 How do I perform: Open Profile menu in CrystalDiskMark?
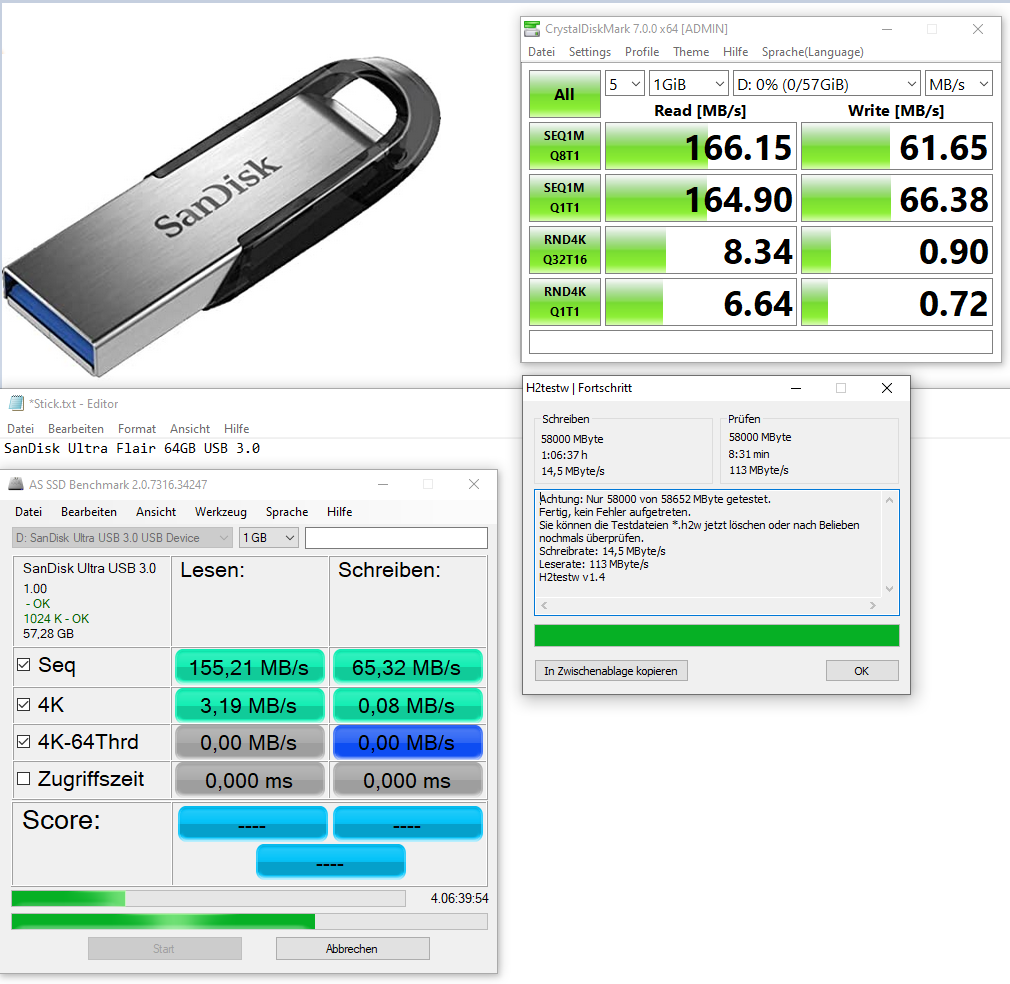(642, 52)
